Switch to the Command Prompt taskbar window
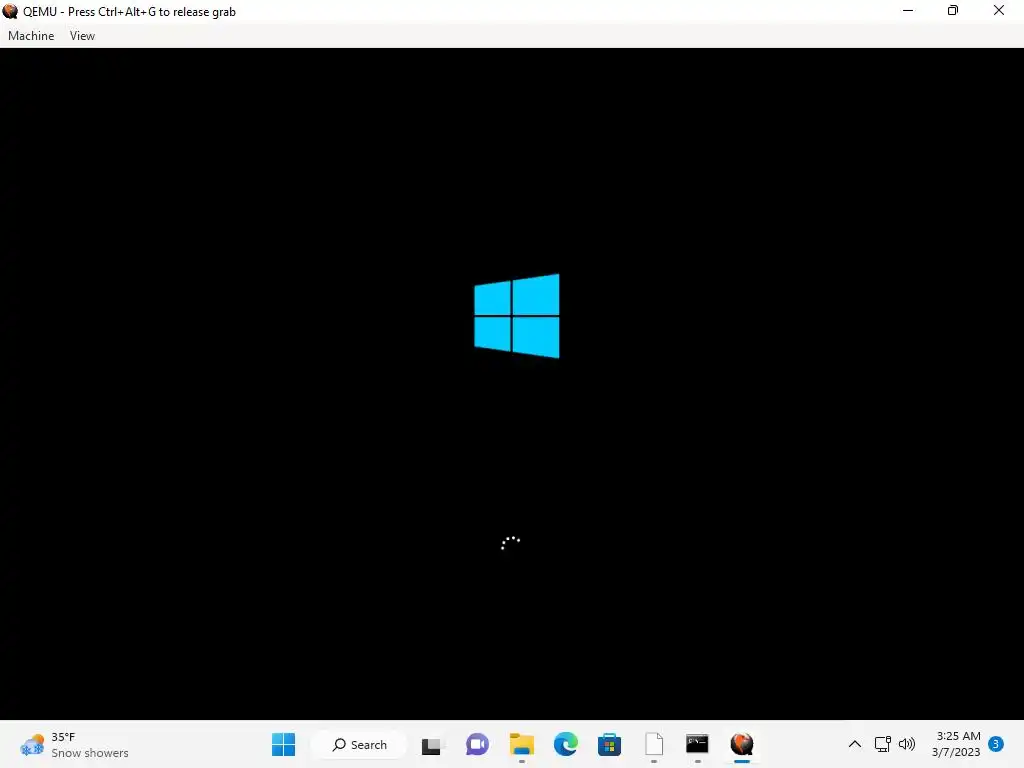The height and width of the screenshot is (768, 1024). point(697,744)
